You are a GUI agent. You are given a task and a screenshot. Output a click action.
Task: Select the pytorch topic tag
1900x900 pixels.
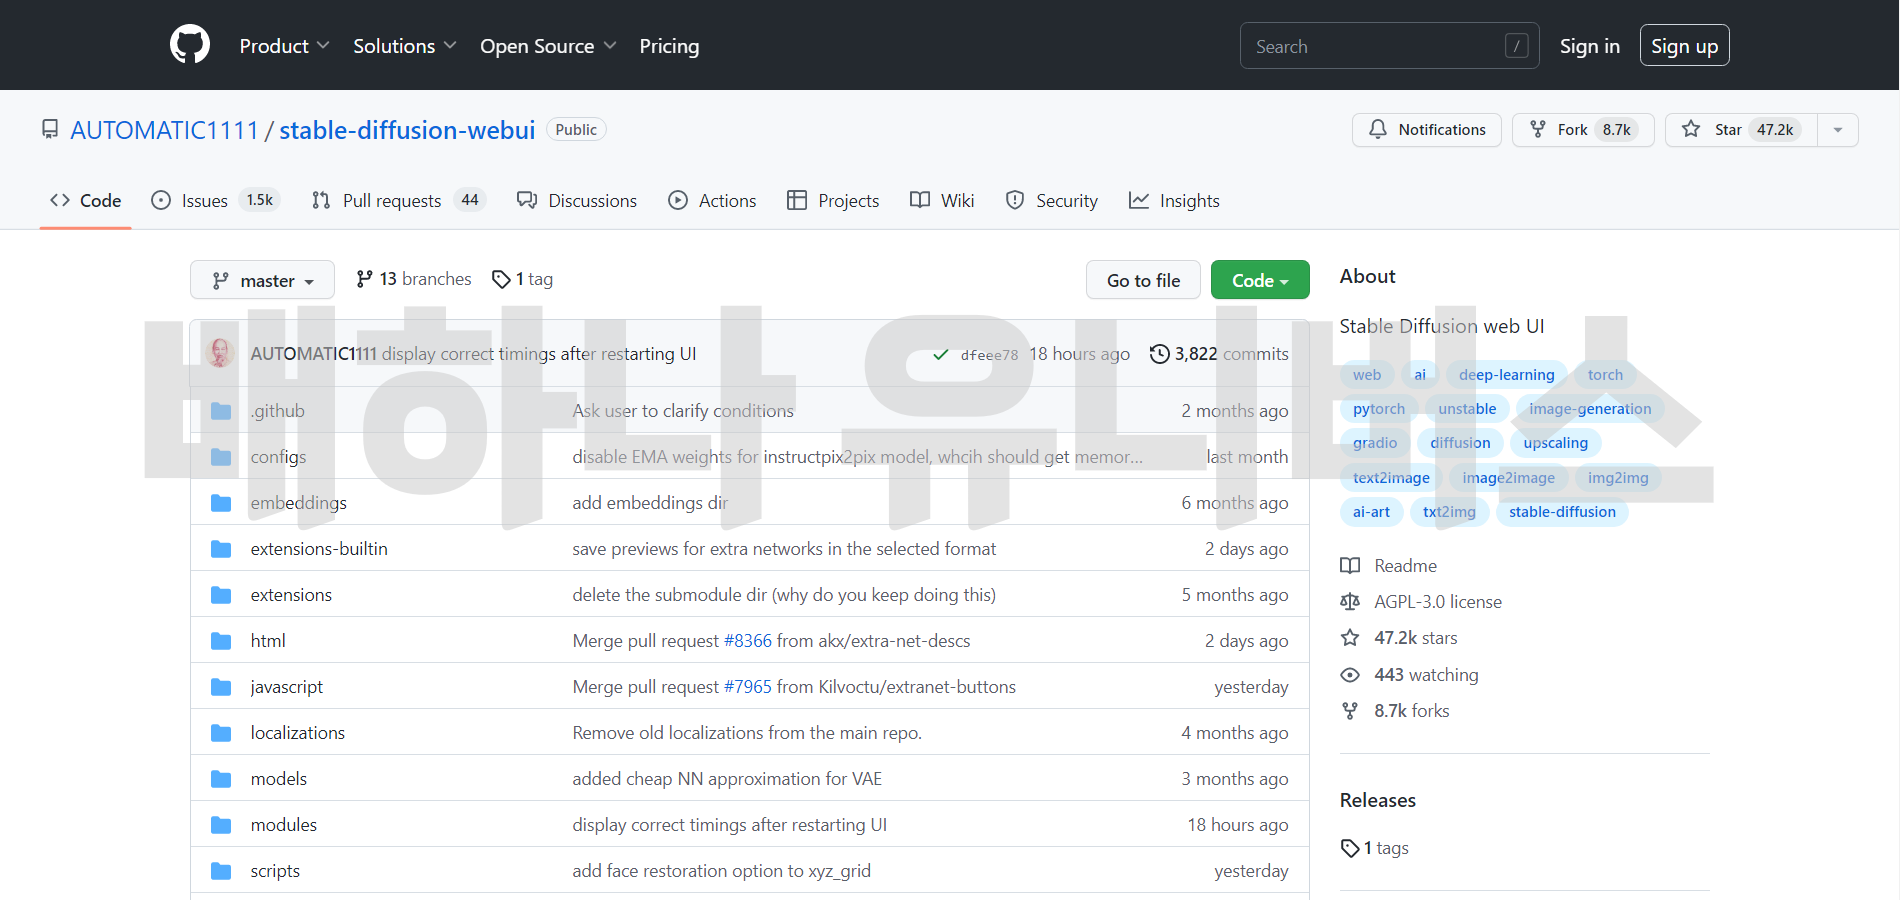[1378, 409]
